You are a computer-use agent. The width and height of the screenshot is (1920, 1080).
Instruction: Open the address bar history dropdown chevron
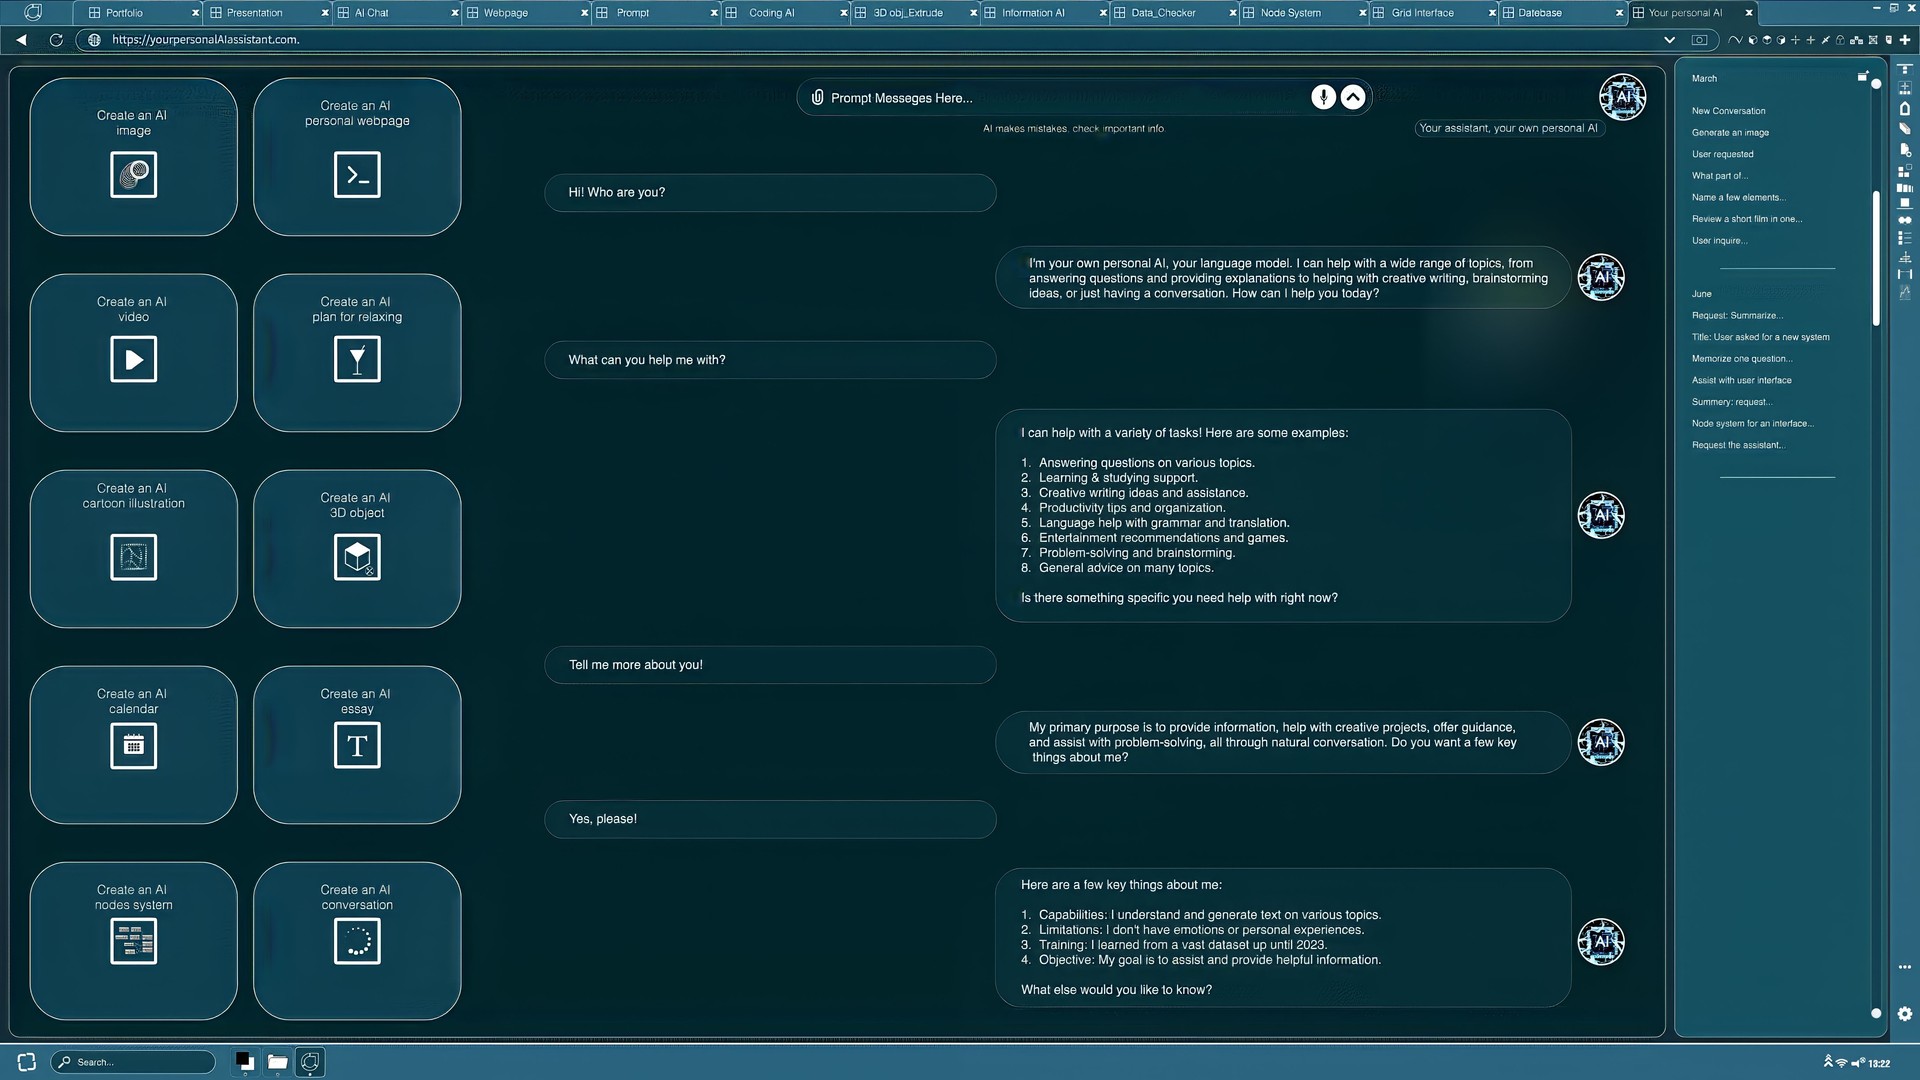(1671, 40)
